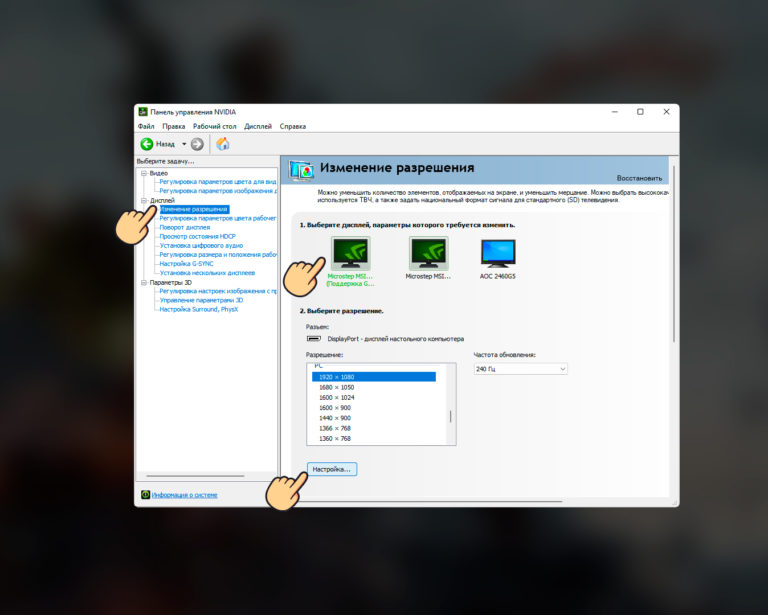Select resolution 1600 × 1024
This screenshot has width=768, height=615.
point(336,398)
